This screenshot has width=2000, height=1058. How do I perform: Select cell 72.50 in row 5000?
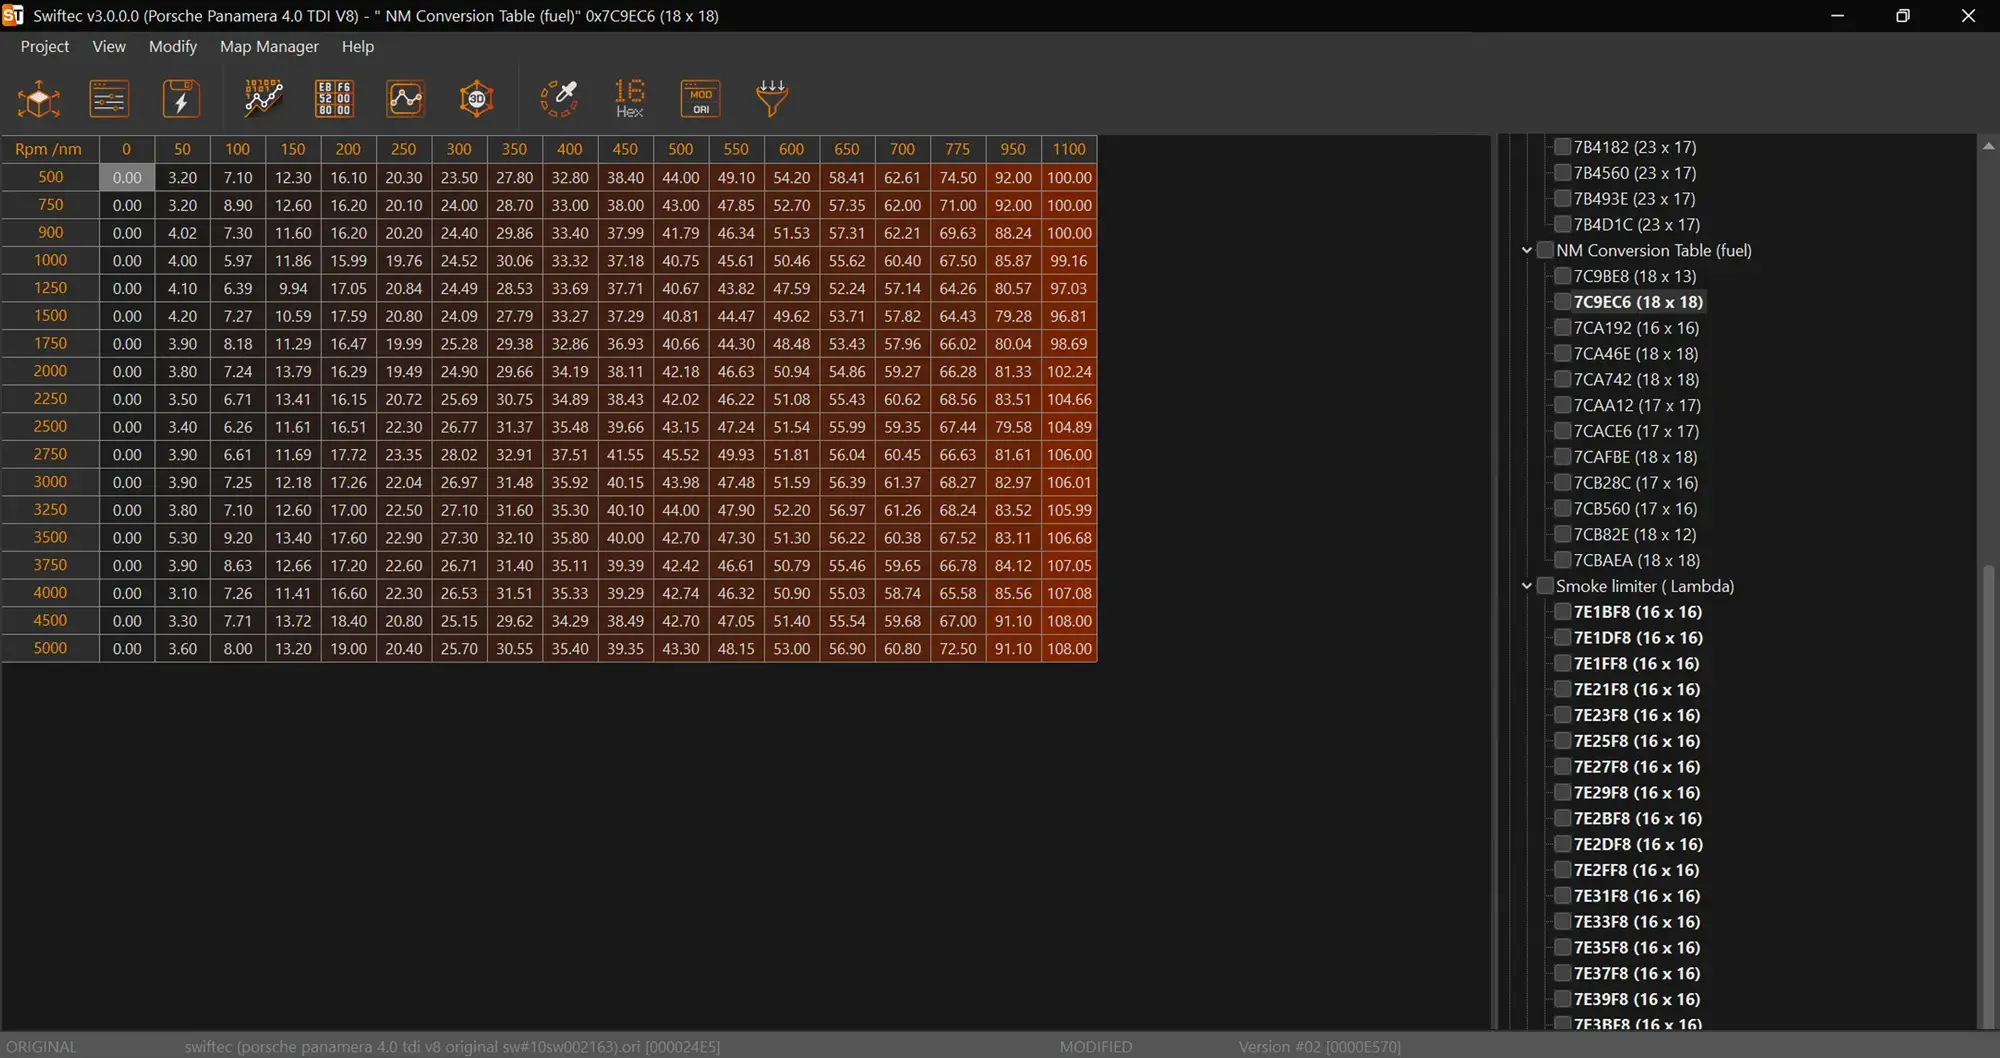957,649
